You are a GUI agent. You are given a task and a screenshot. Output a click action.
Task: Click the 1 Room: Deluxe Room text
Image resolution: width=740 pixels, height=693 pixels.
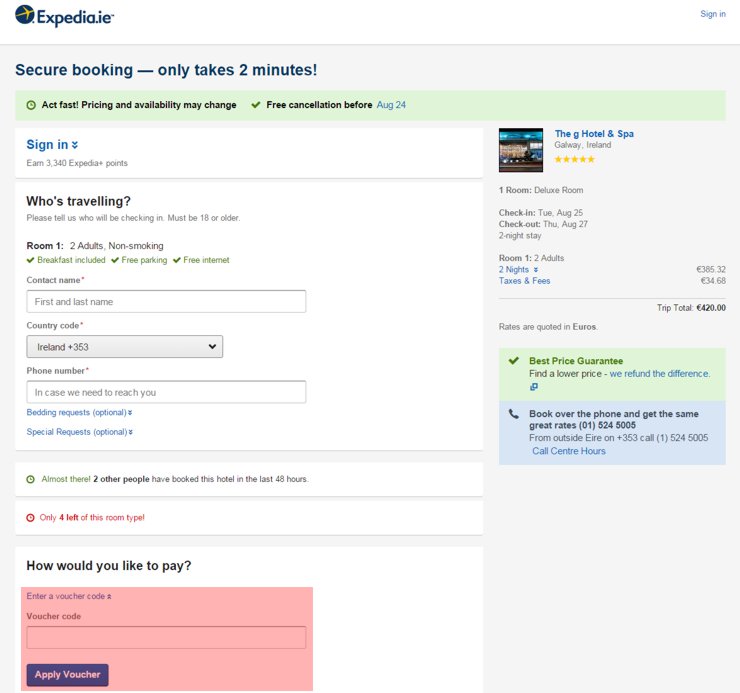pyautogui.click(x=541, y=190)
